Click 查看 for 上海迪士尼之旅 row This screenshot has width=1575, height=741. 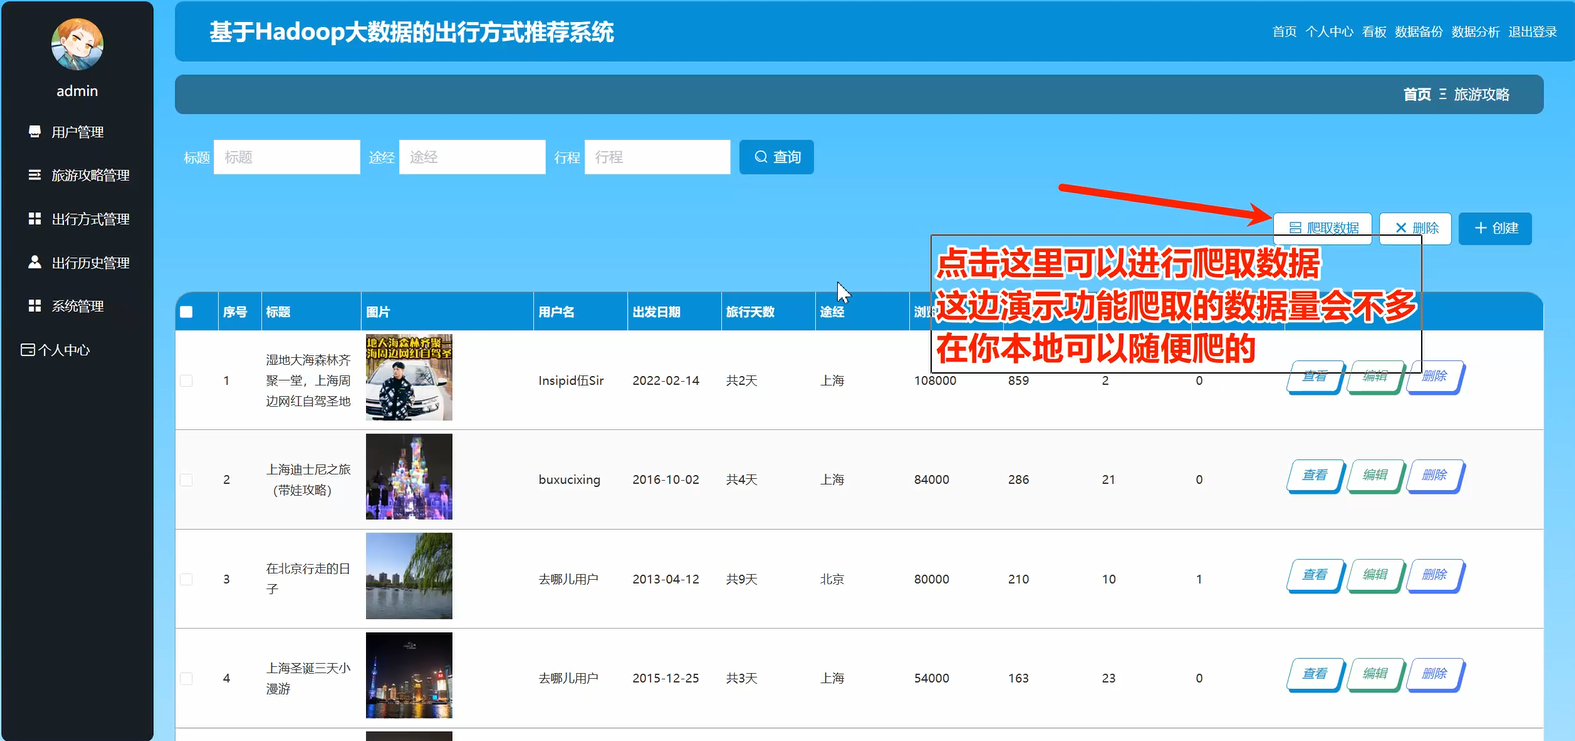(x=1315, y=476)
